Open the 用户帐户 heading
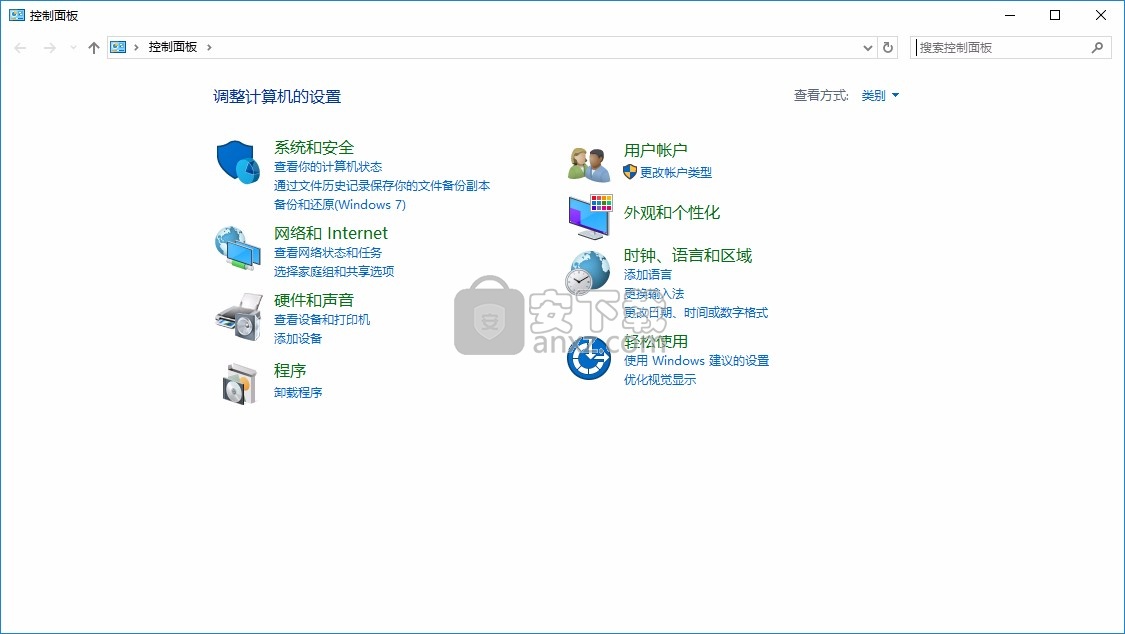 point(655,150)
